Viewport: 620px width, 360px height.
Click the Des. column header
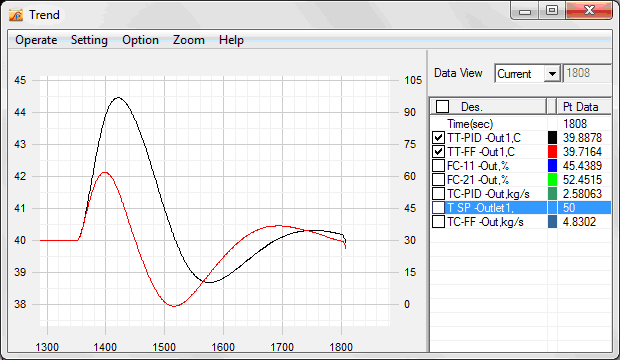488,106
